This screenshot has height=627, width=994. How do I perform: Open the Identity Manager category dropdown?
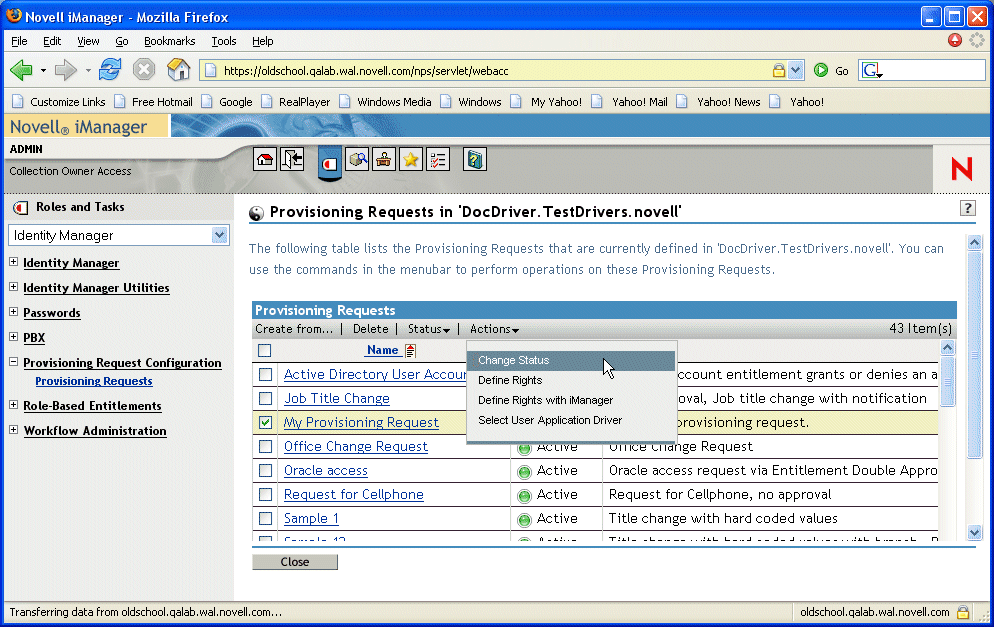(x=219, y=235)
